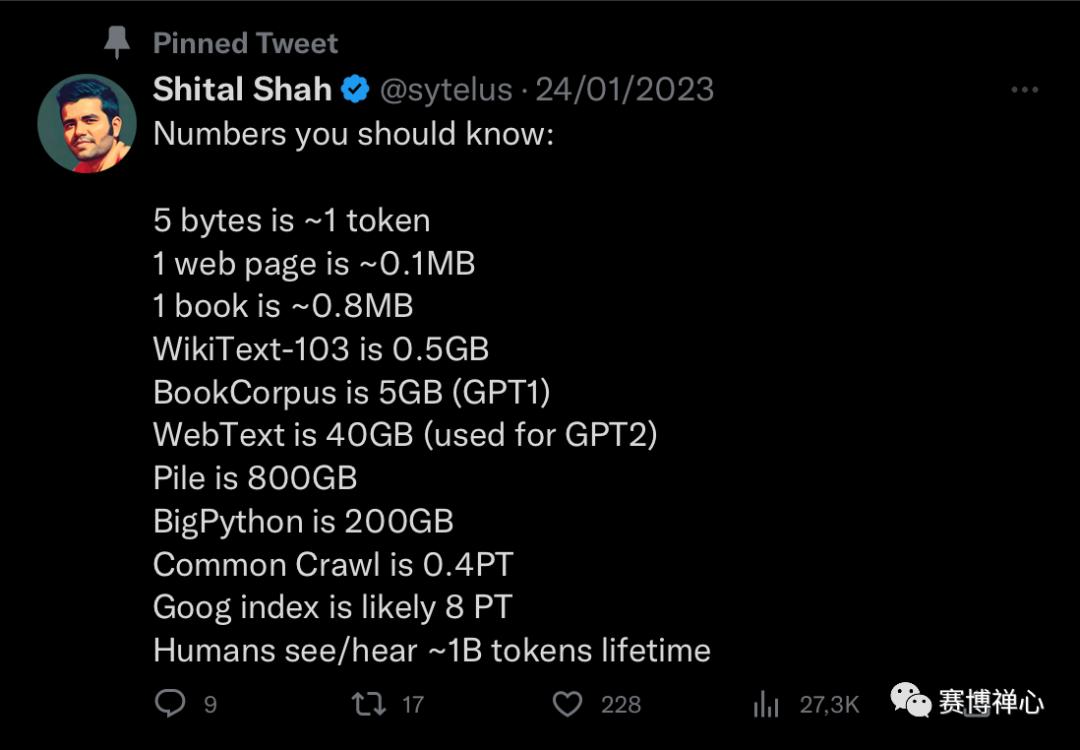The height and width of the screenshot is (750, 1080).
Task: Select the tweet date 24/01/2023
Action: point(625,89)
